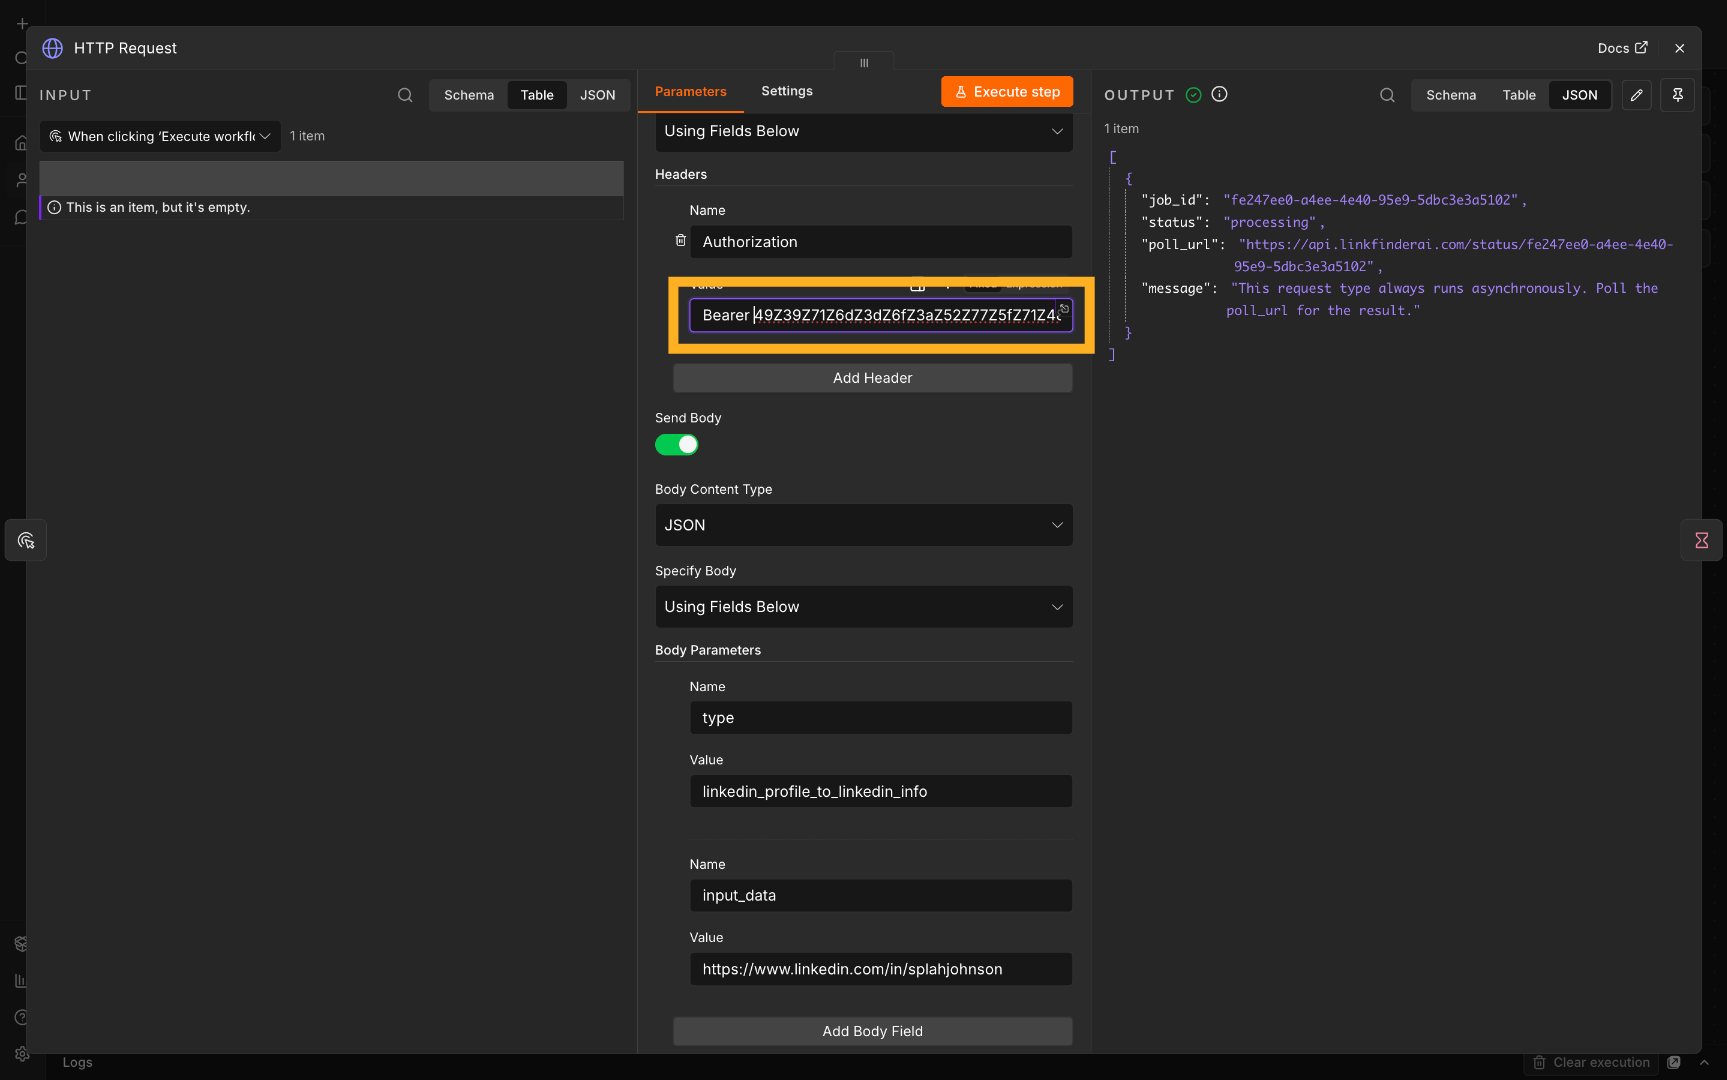Pin the output data with pin icon
The width and height of the screenshot is (1727, 1080).
pos(1678,95)
